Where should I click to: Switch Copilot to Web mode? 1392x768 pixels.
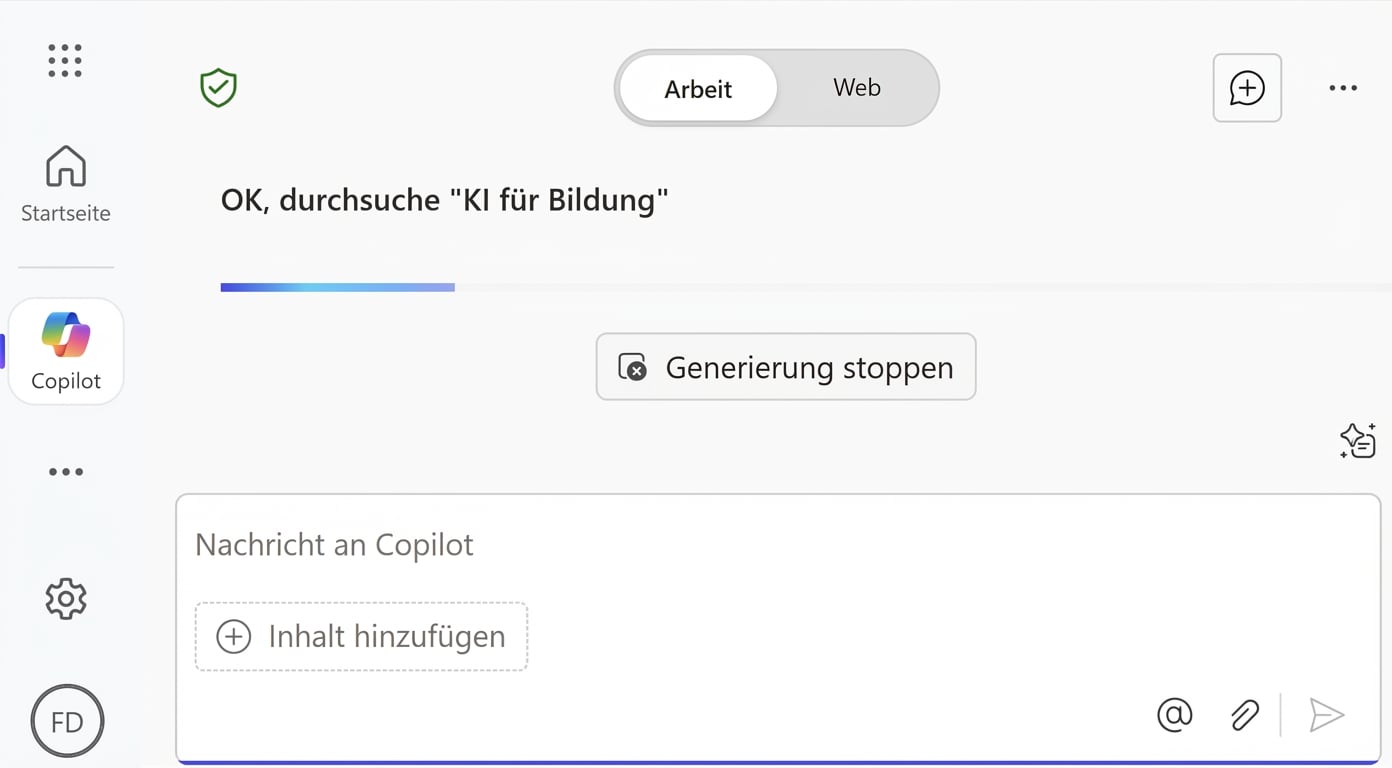coord(855,88)
